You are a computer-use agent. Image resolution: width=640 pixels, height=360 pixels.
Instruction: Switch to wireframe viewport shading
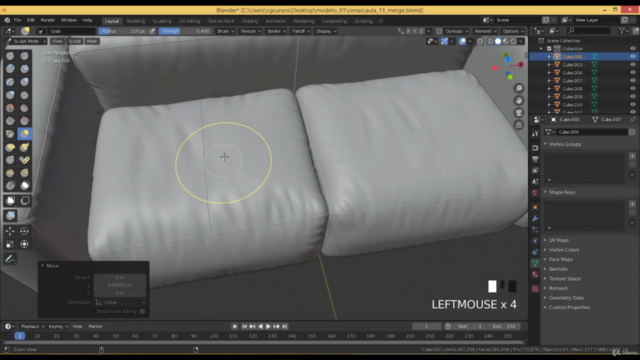[490, 41]
